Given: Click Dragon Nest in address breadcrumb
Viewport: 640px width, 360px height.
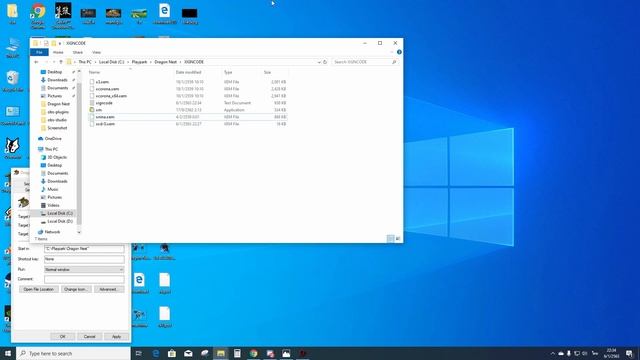Looking at the screenshot, I should [x=166, y=62].
